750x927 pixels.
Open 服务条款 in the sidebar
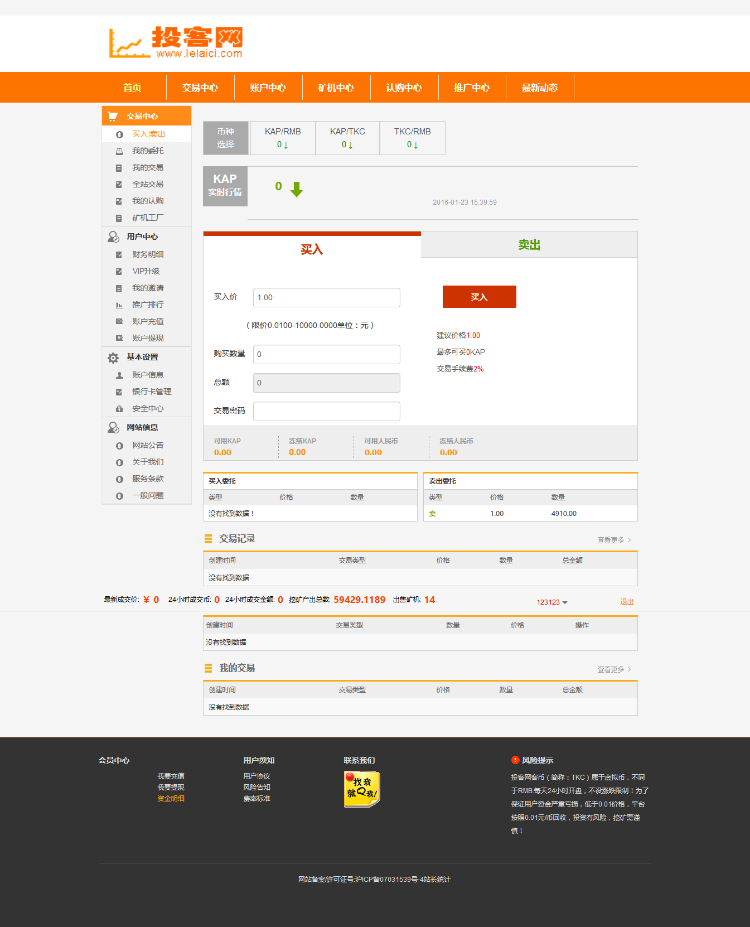148,479
